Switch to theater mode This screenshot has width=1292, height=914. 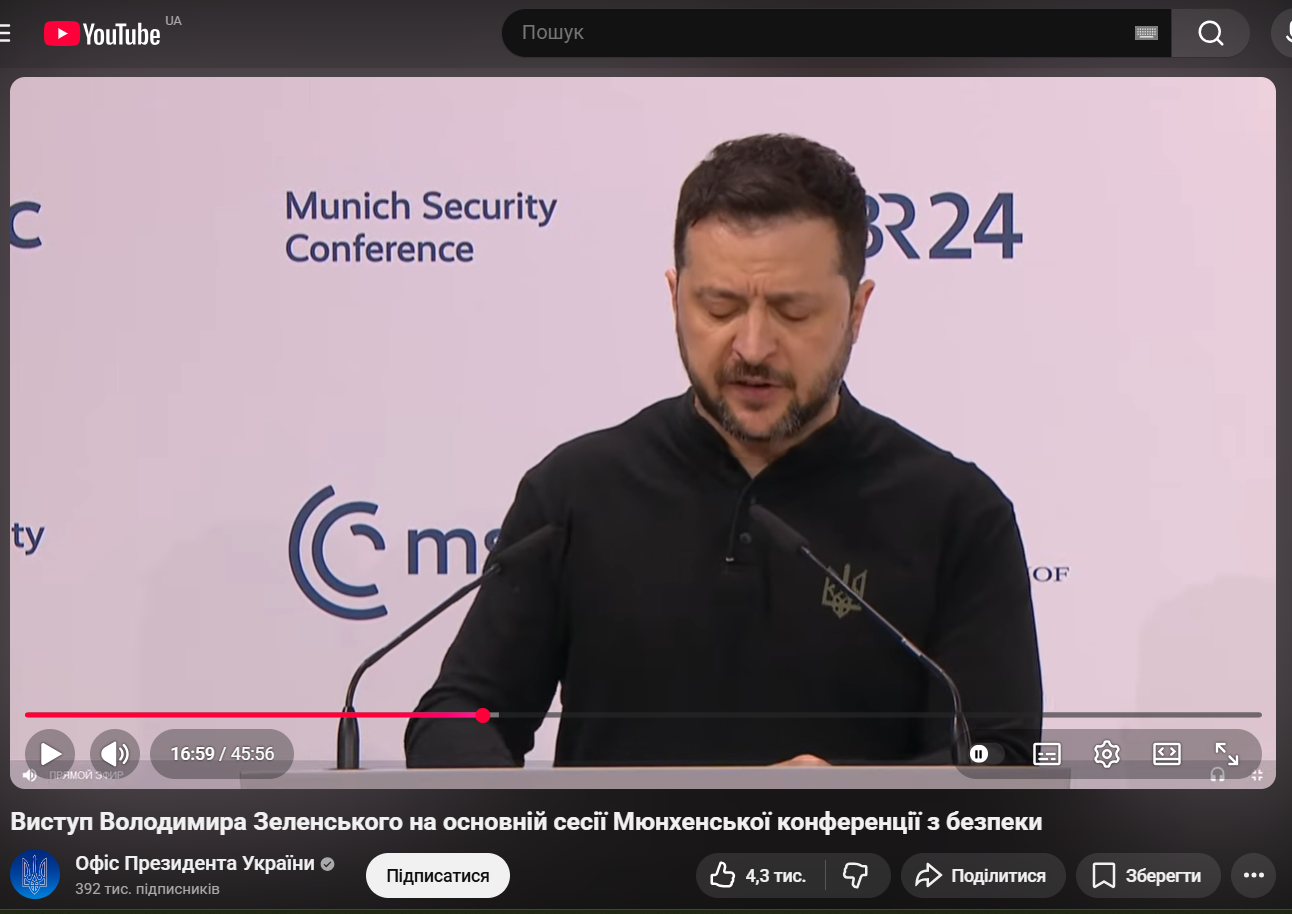[x=1167, y=754]
